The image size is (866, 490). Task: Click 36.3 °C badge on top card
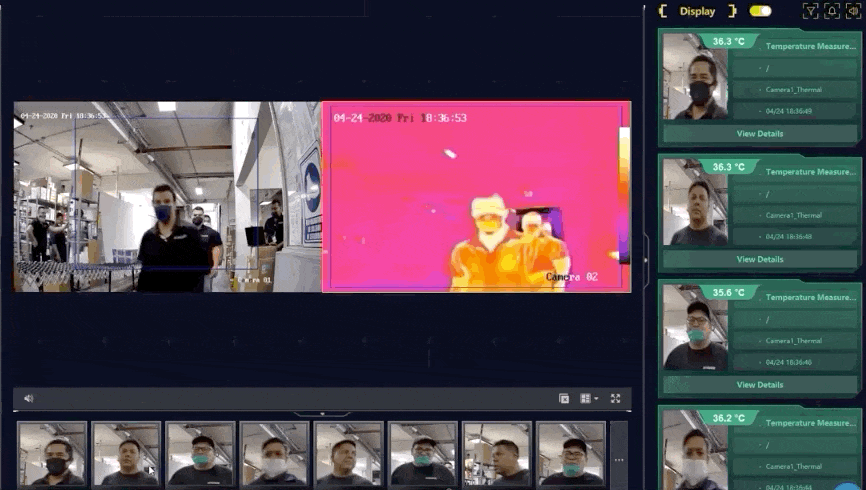pyautogui.click(x=728, y=41)
